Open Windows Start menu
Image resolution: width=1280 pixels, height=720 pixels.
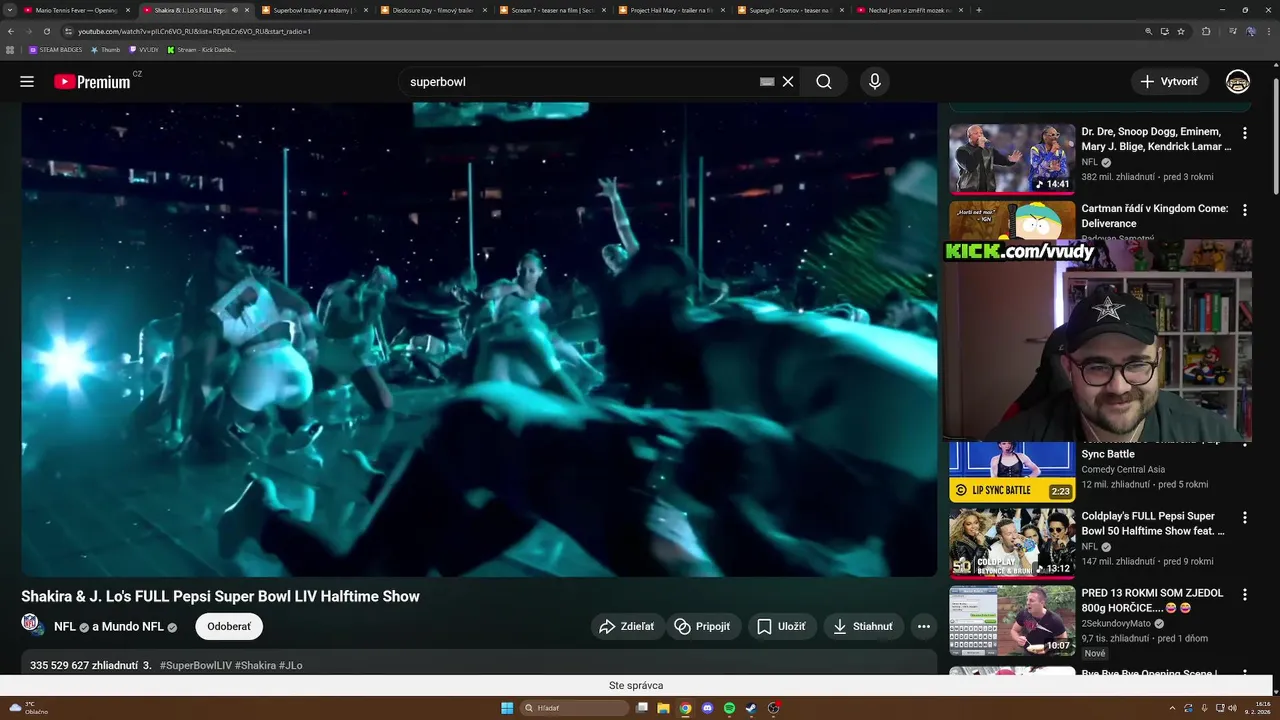click(507, 708)
